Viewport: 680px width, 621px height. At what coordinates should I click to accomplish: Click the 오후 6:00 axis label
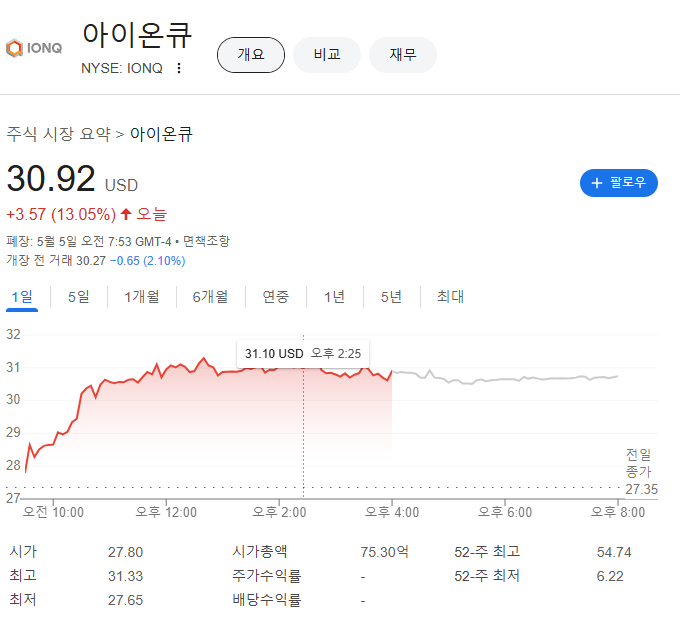point(505,512)
